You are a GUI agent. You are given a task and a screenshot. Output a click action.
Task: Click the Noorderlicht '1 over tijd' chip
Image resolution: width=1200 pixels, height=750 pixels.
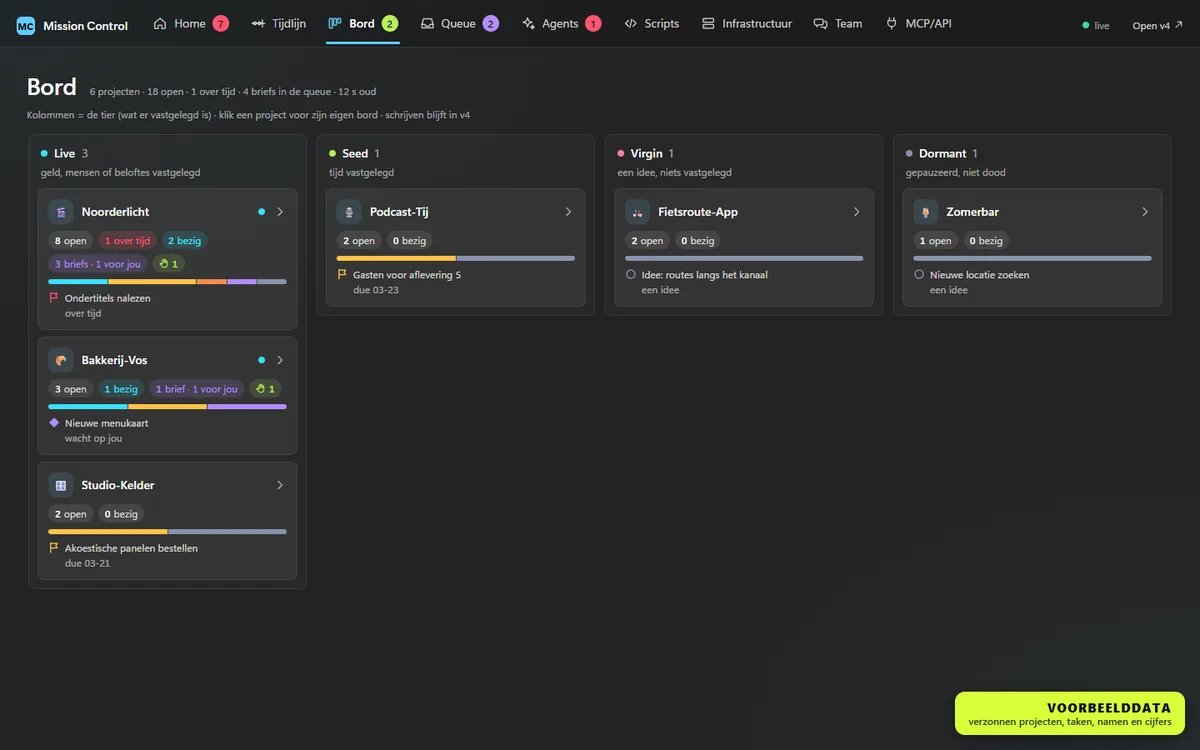click(127, 241)
